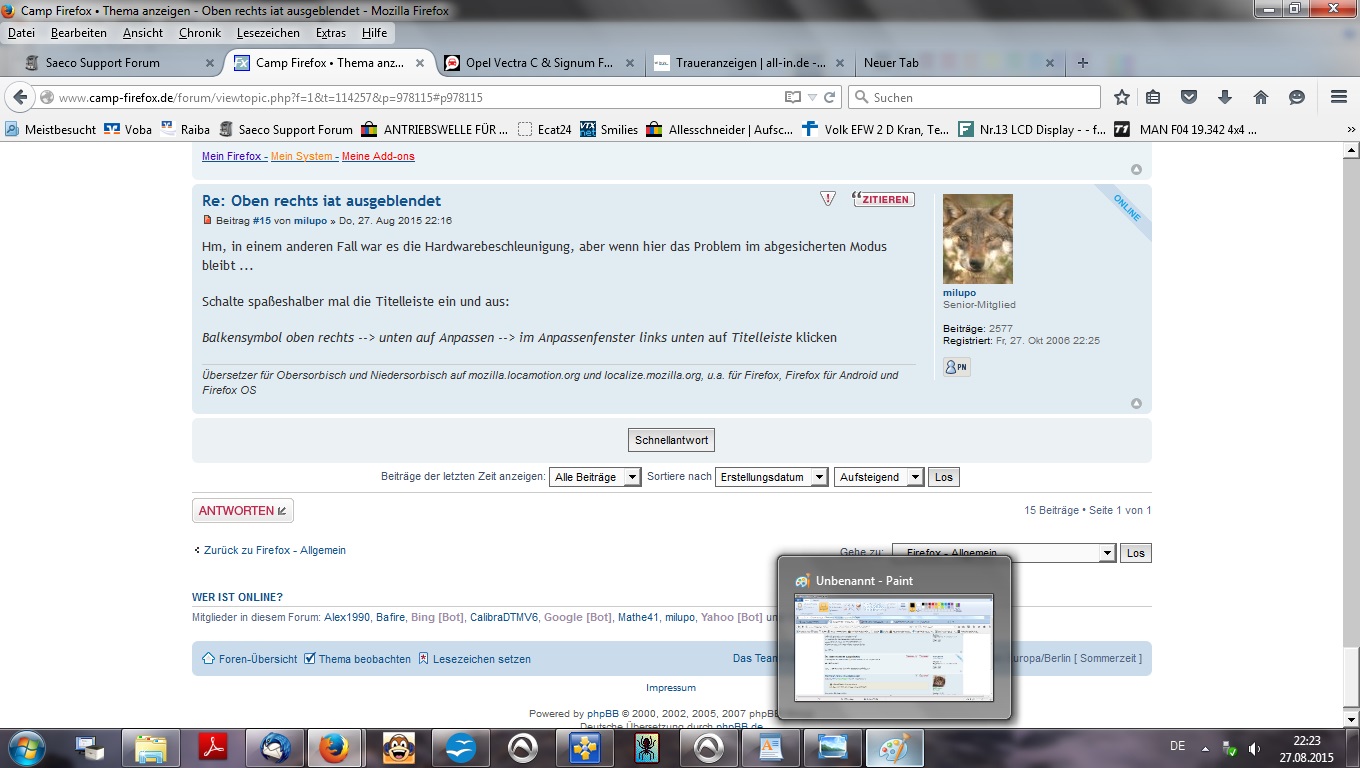Click the Unbenannt - Paint preview thumbnail
The image size is (1360, 768).
point(894,648)
